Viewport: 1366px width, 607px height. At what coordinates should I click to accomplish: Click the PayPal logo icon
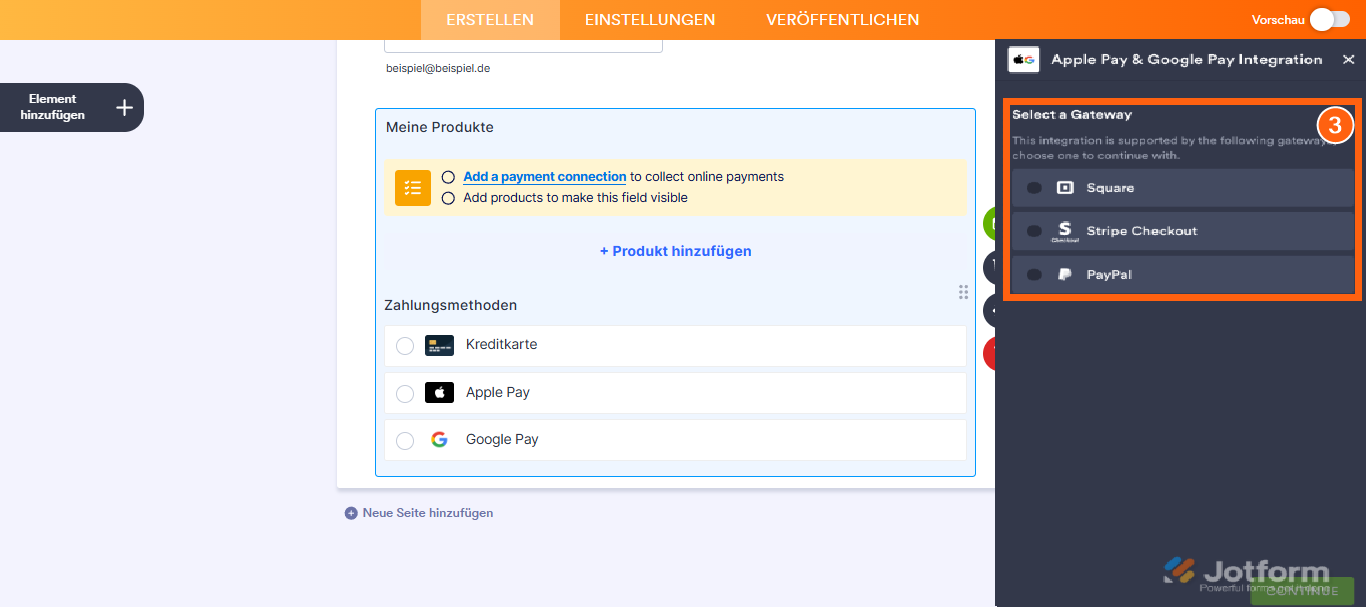tap(1065, 274)
